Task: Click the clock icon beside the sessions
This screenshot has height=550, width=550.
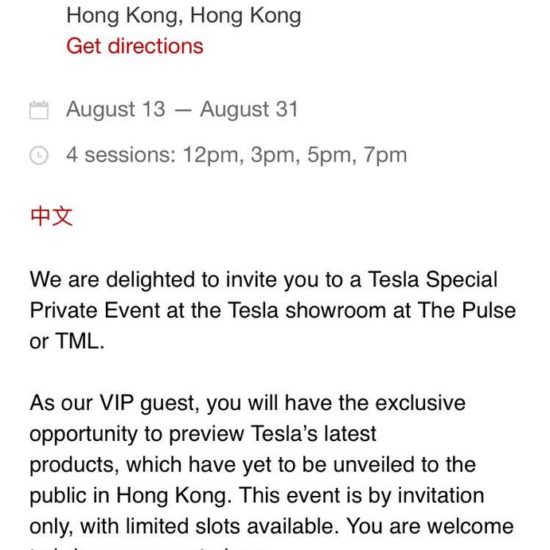Action: 39,155
